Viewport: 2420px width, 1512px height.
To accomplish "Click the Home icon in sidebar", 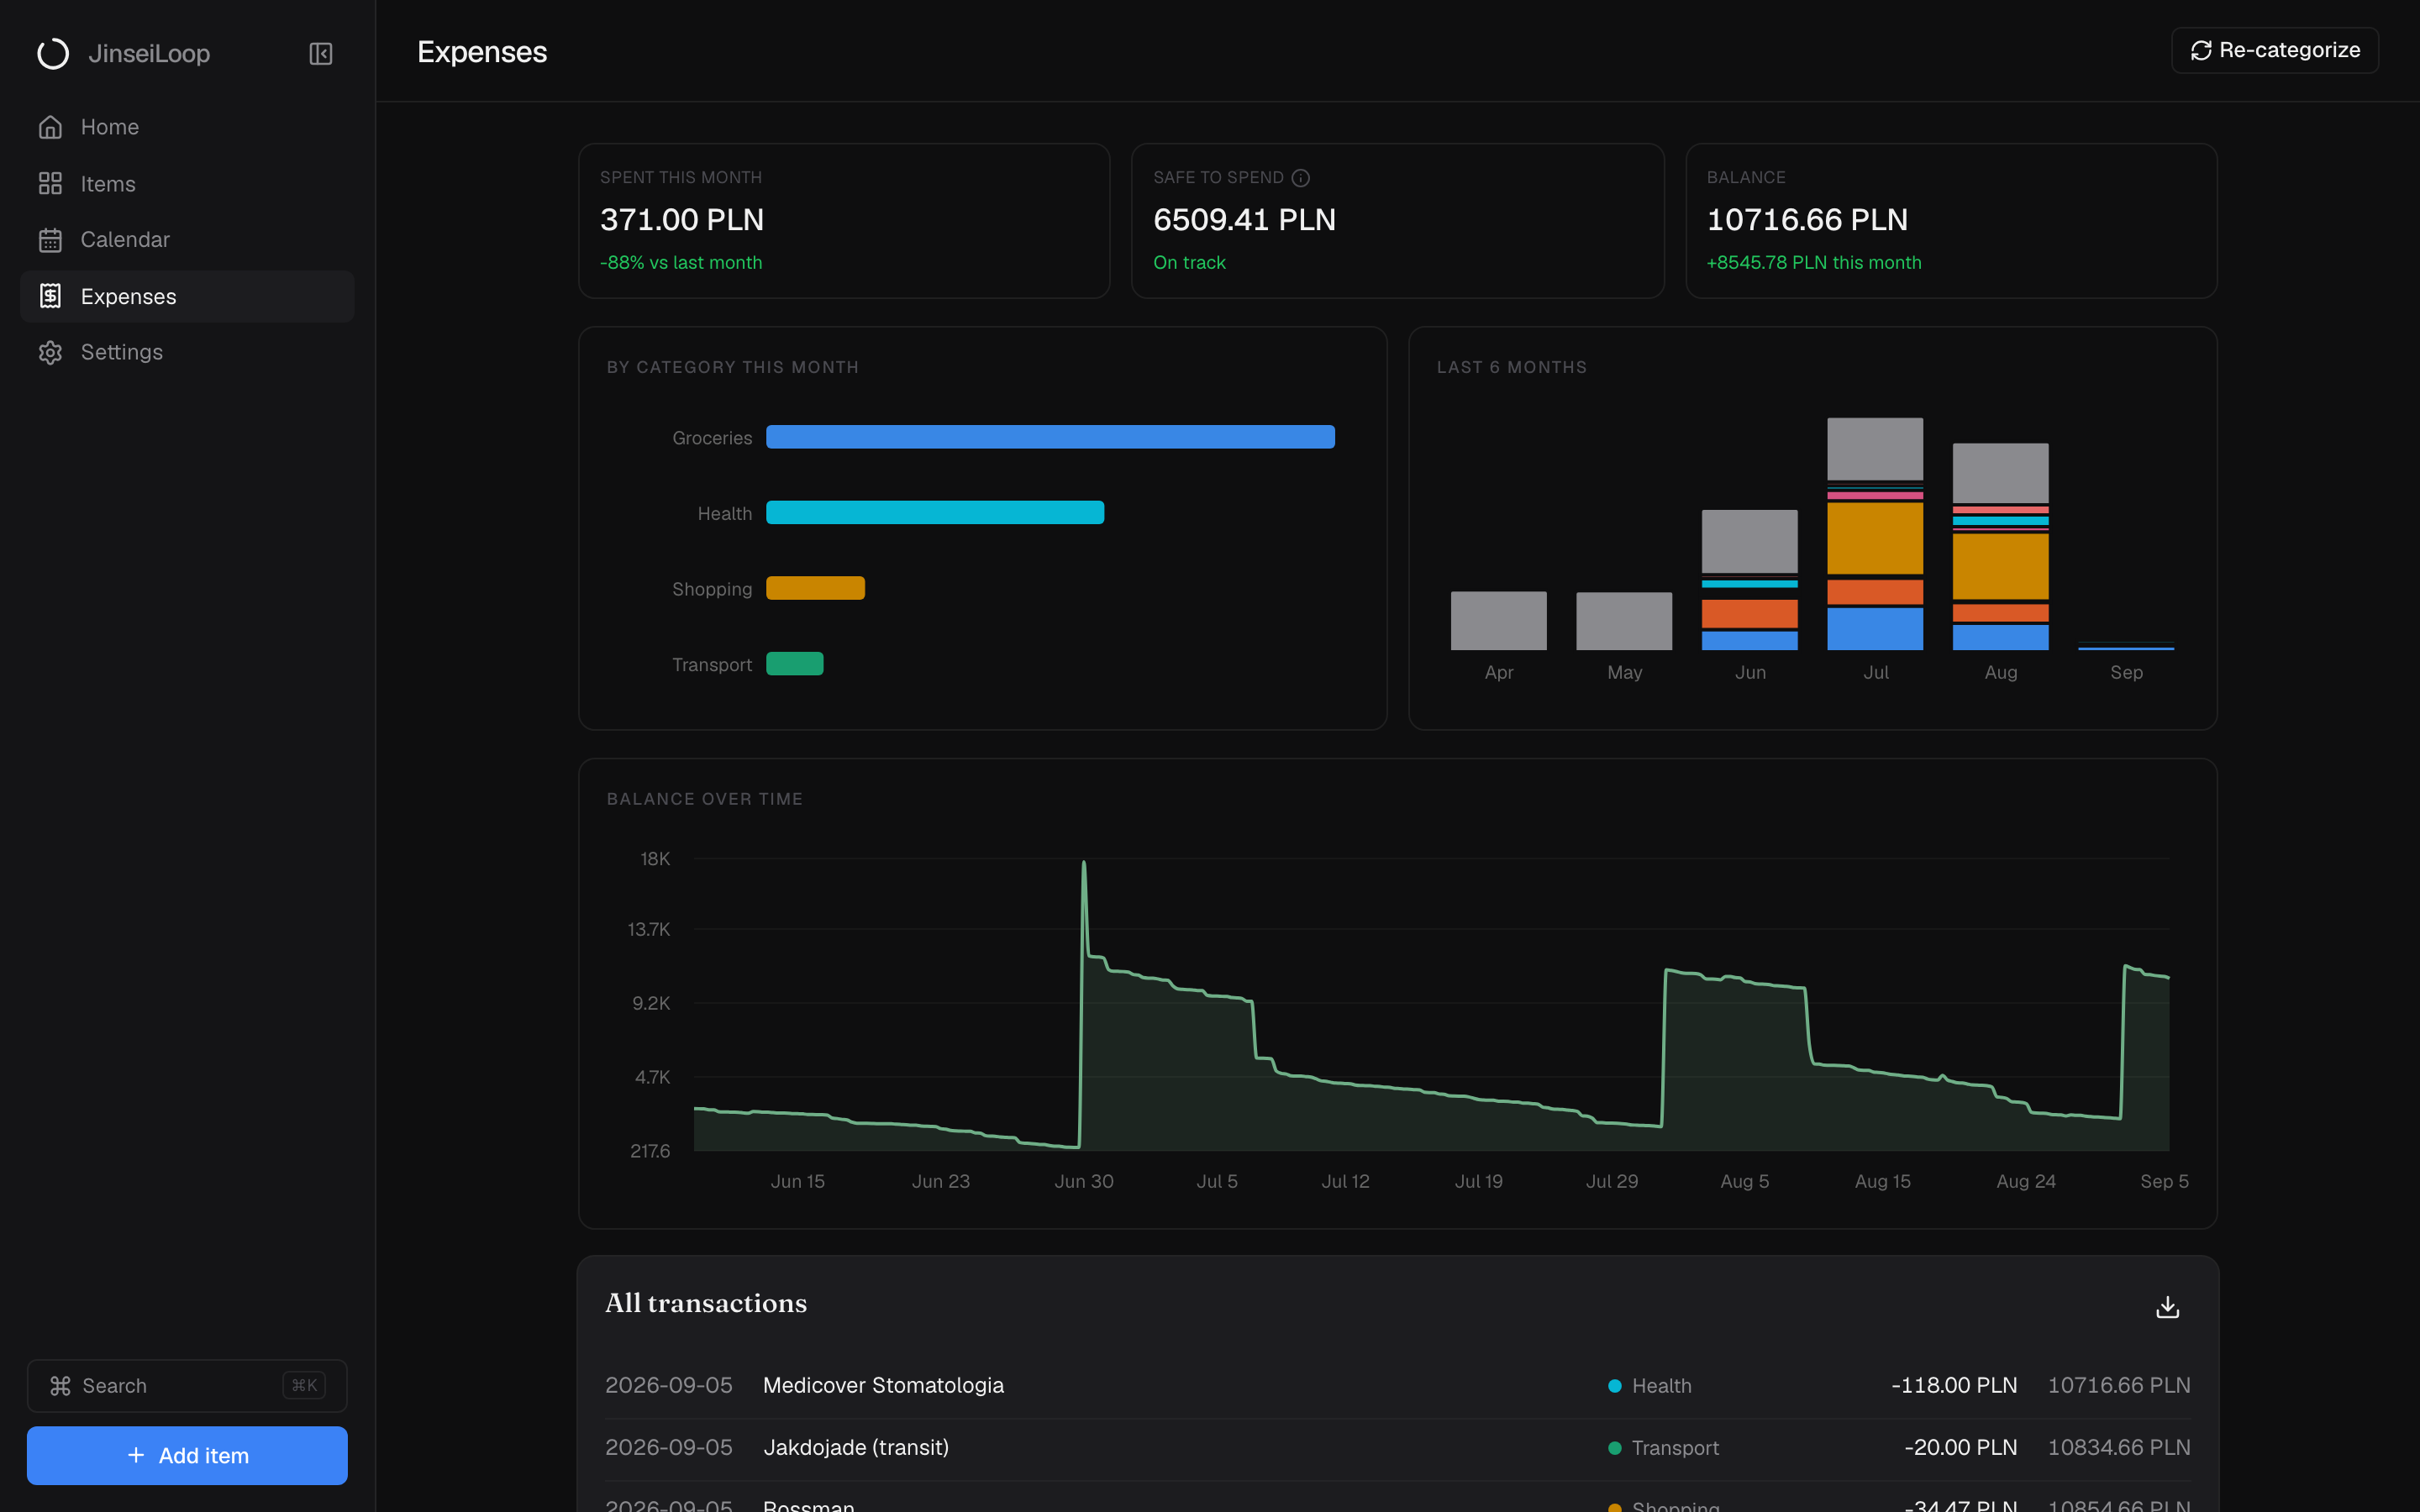I will [x=50, y=127].
